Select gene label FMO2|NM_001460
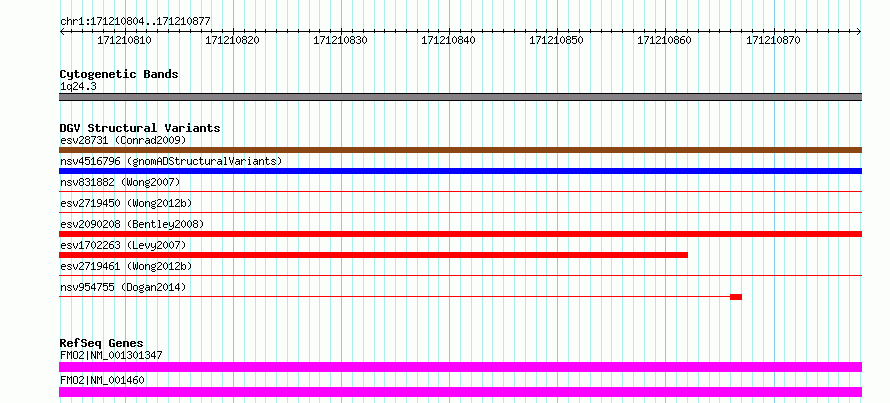The height and width of the screenshot is (403, 890). [x=102, y=380]
